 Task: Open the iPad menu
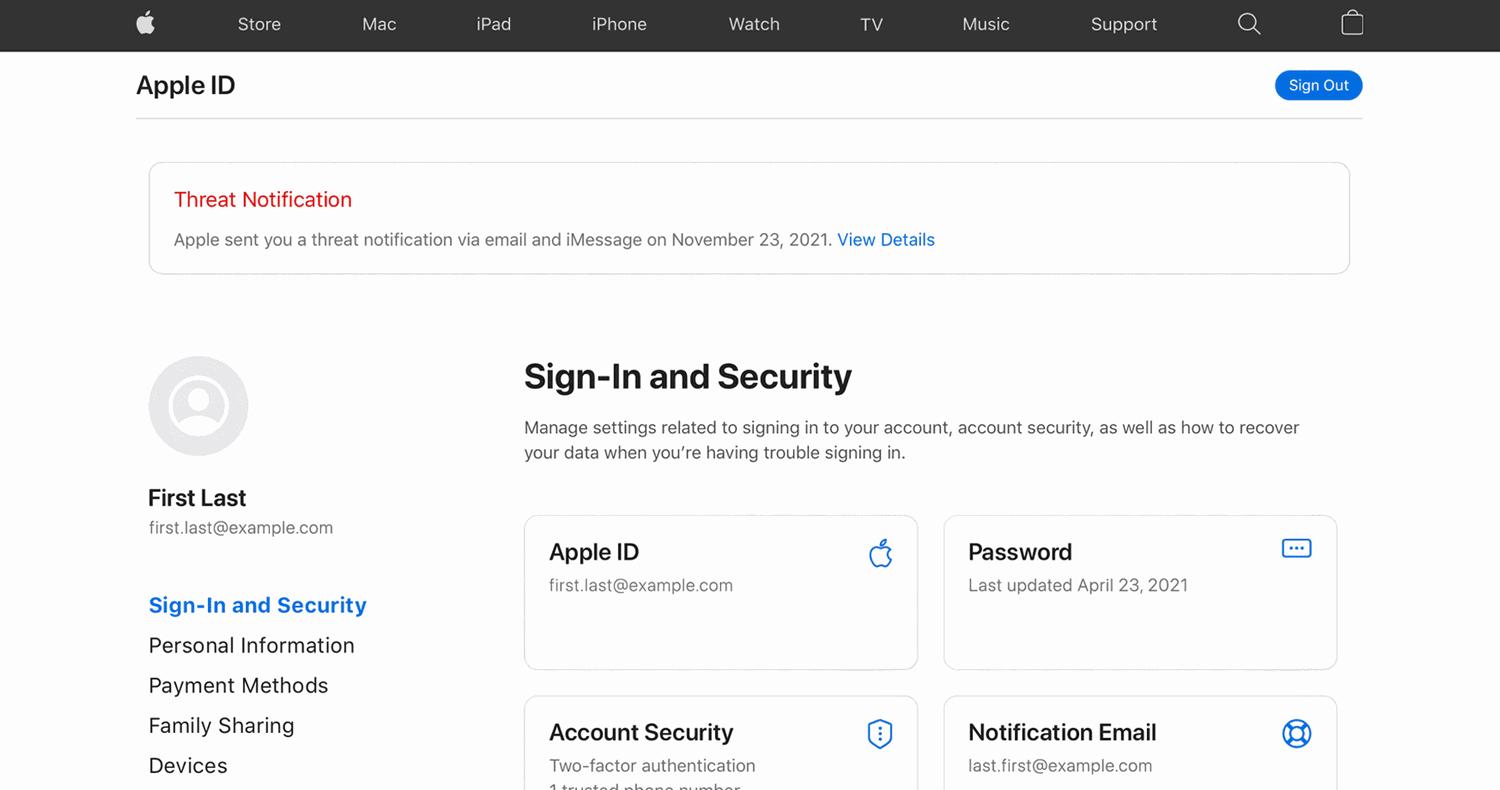click(494, 24)
